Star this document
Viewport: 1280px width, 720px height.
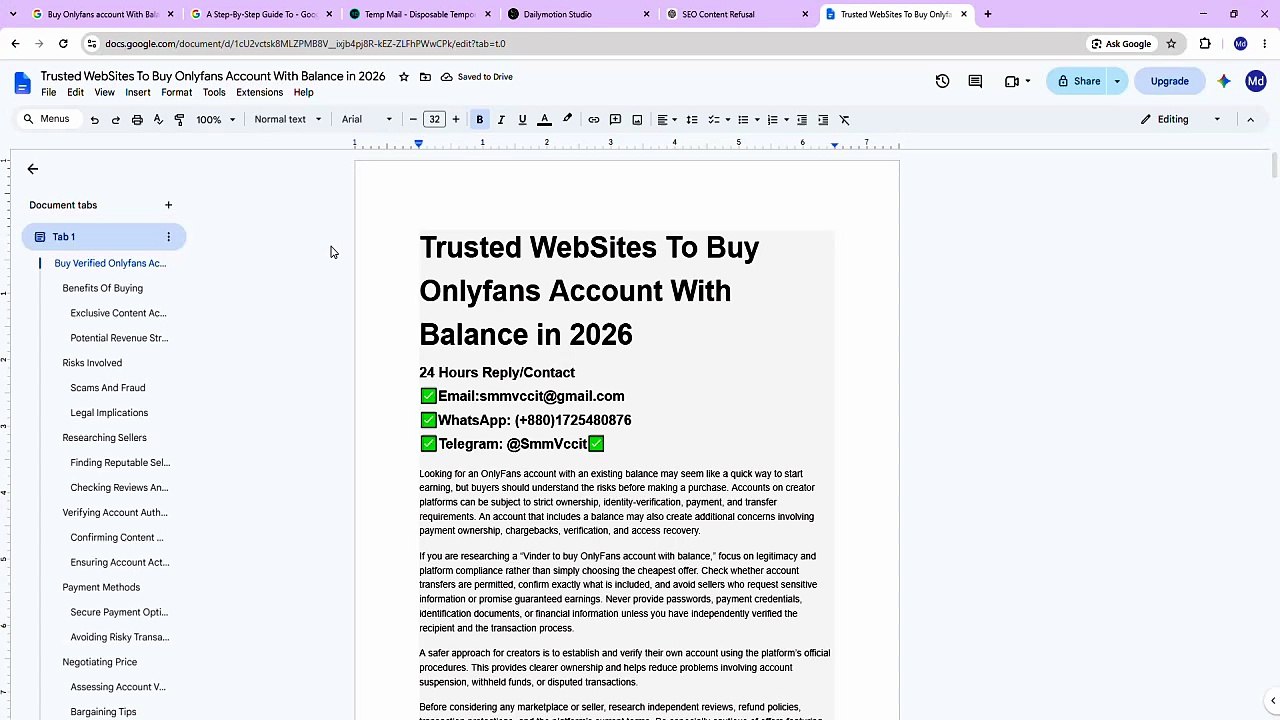point(404,77)
